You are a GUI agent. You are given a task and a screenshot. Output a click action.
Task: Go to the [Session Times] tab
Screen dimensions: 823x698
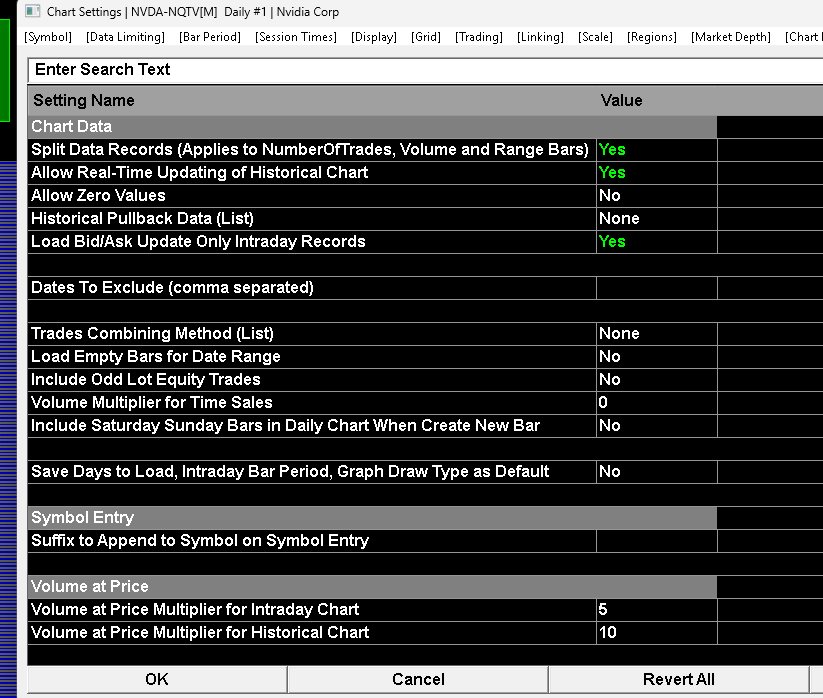coord(296,37)
